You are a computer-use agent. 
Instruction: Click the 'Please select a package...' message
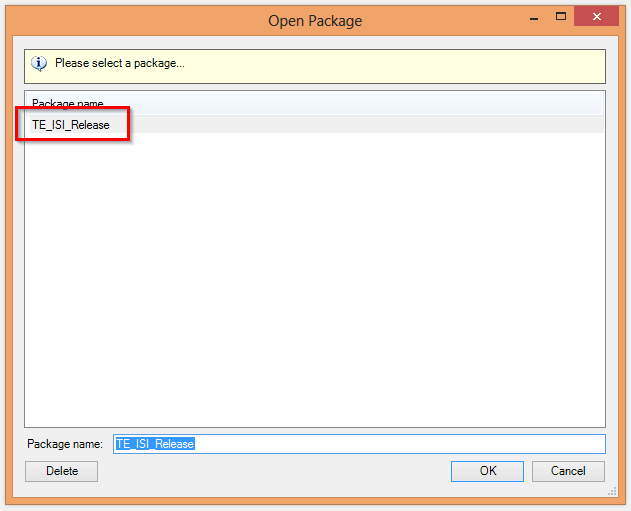[119, 64]
